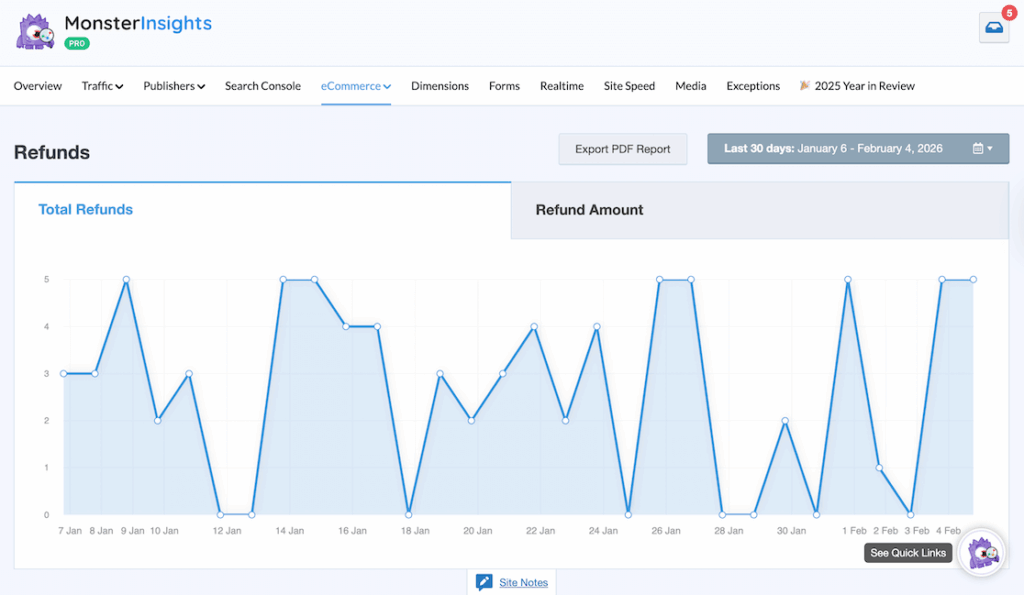Click the See Quick Links button
The image size is (1024, 595).
pos(907,552)
